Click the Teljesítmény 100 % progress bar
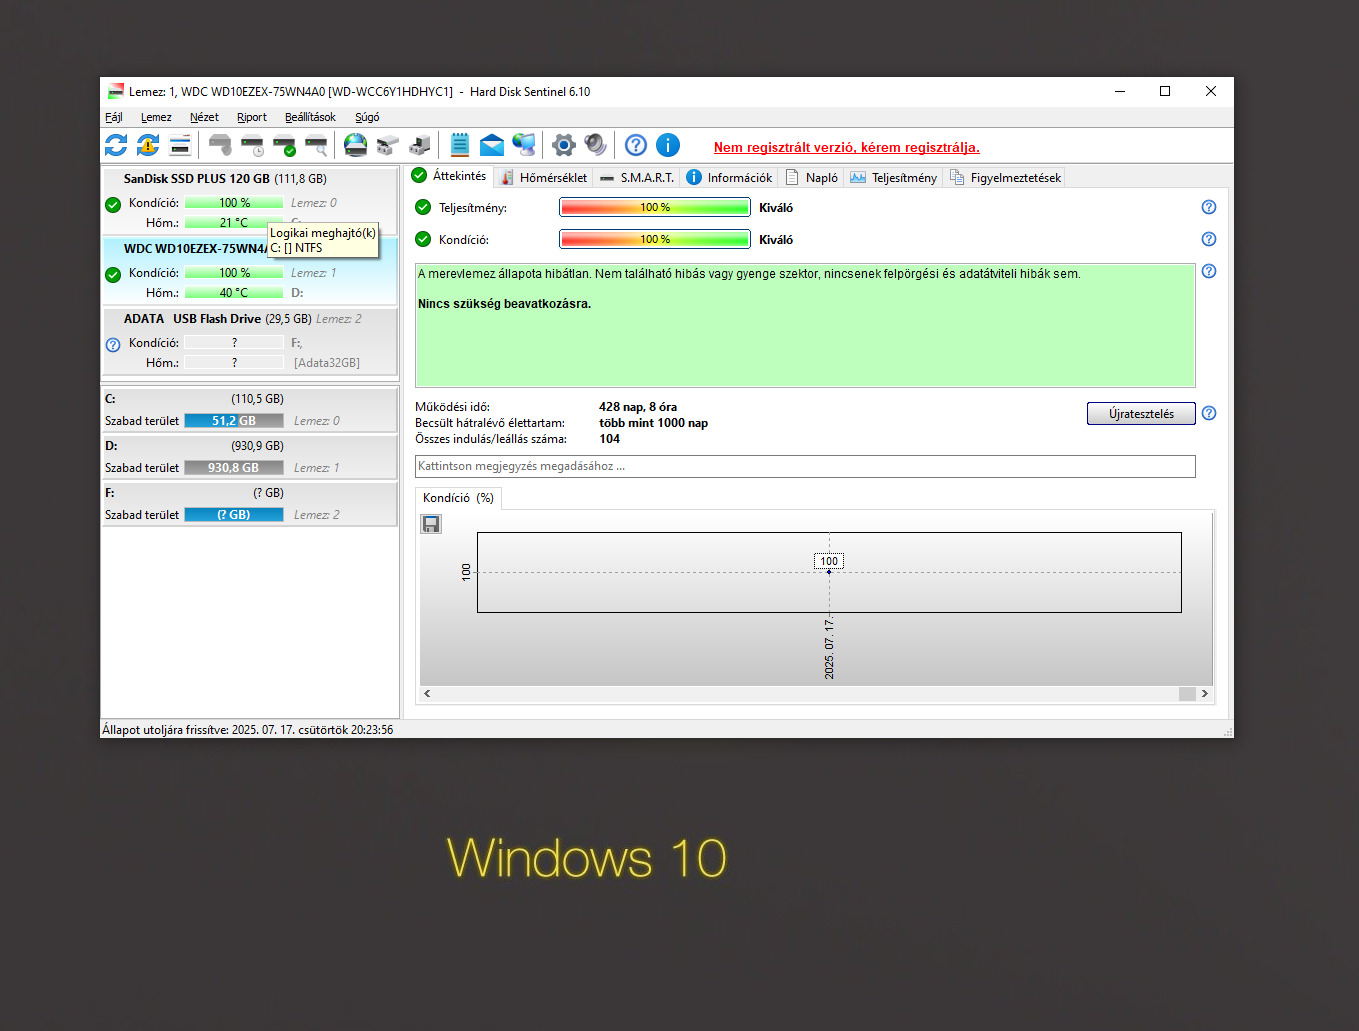 pyautogui.click(x=655, y=207)
